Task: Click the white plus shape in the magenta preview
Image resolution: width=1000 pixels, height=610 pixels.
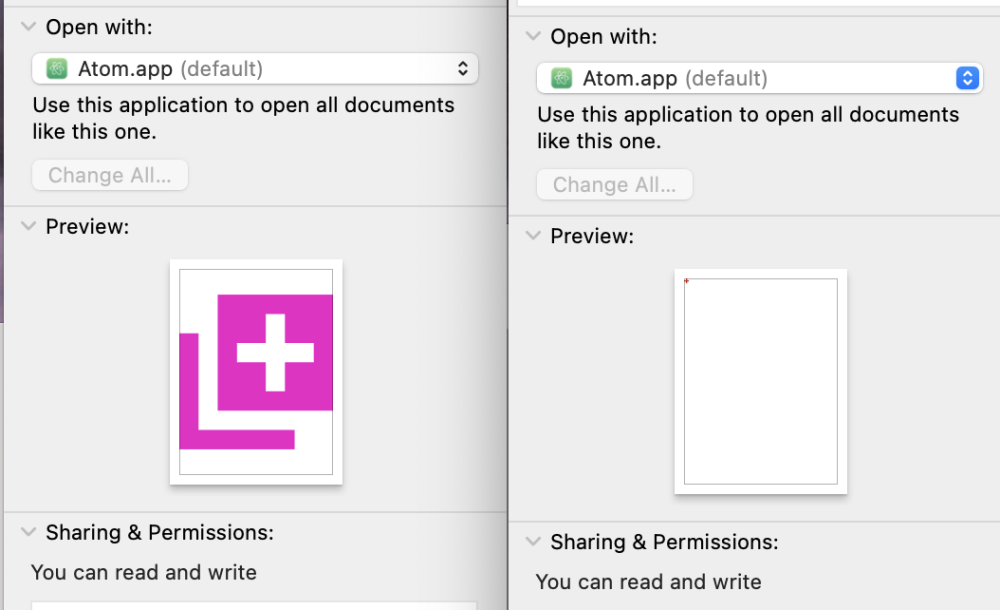Action: point(275,352)
